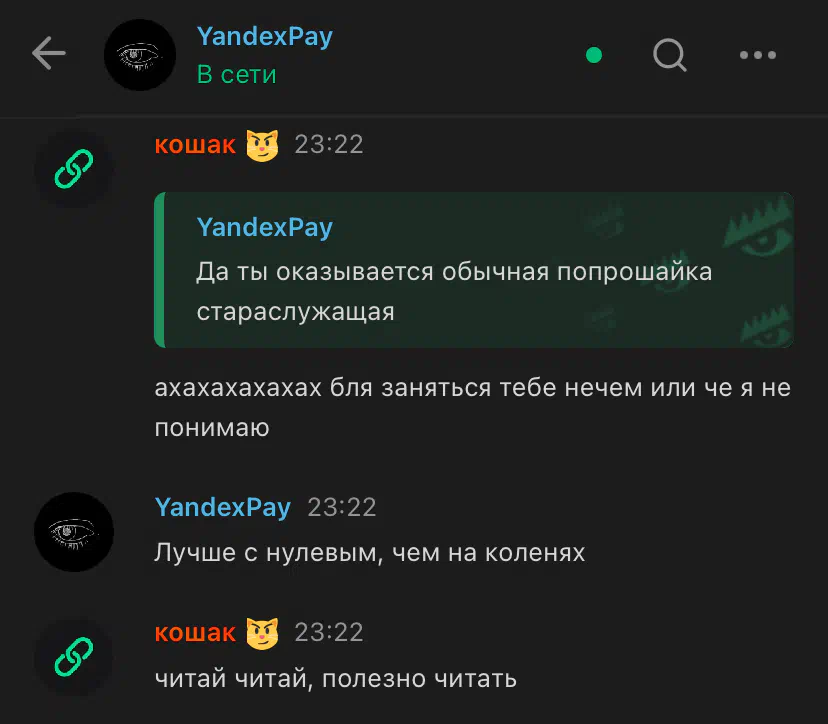Image resolution: width=828 pixels, height=724 pixels.
Task: Open the first кошак sender name
Action: point(195,145)
